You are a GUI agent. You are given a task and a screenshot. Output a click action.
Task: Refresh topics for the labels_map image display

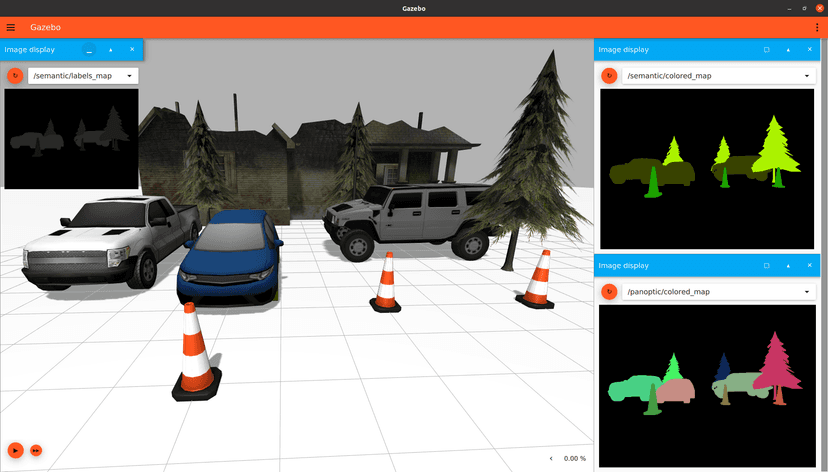[x=15, y=75]
